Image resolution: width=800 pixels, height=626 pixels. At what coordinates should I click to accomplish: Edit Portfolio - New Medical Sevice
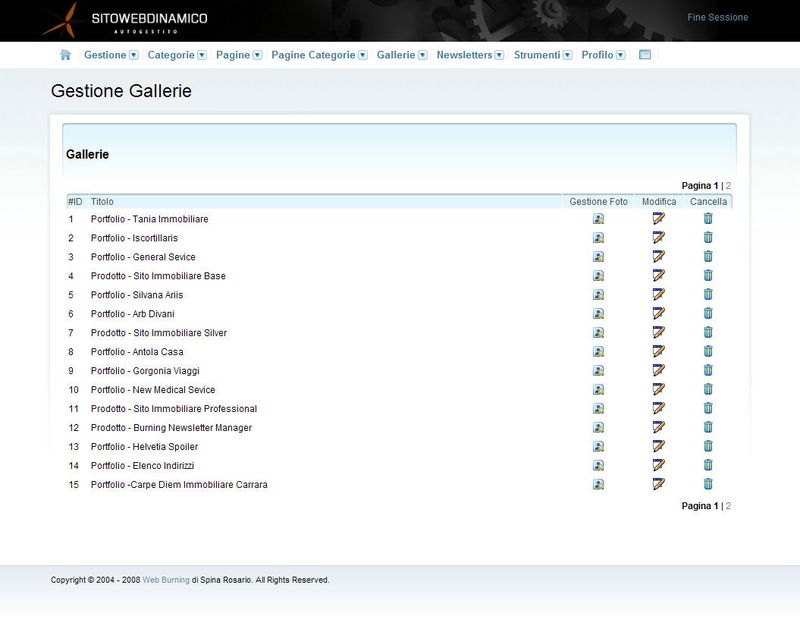pyautogui.click(x=659, y=389)
